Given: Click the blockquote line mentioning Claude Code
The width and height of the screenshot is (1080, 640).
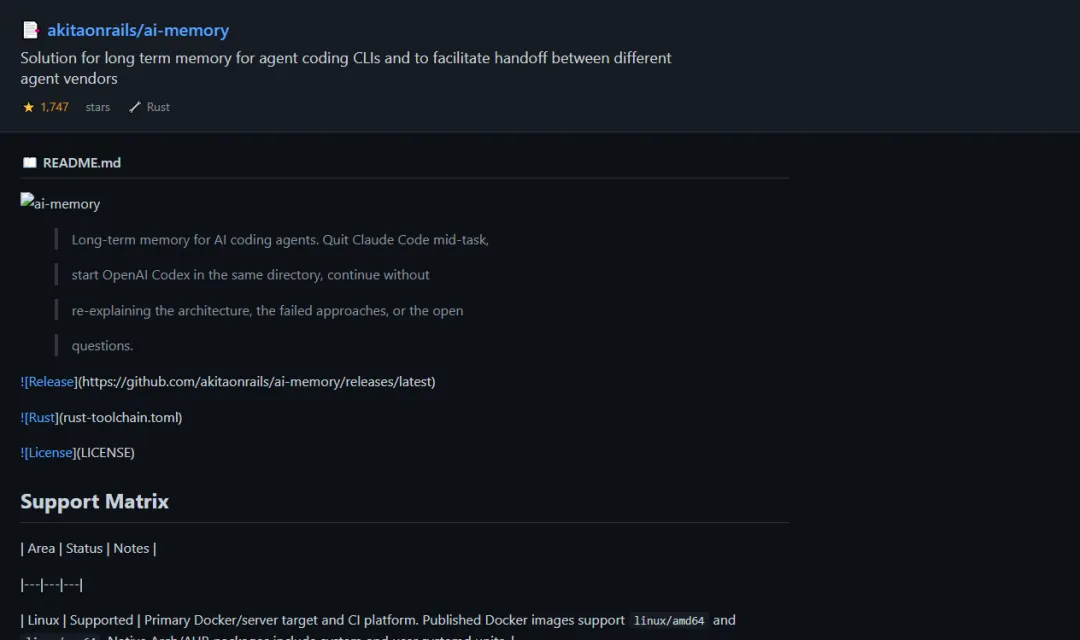Looking at the screenshot, I should [280, 240].
